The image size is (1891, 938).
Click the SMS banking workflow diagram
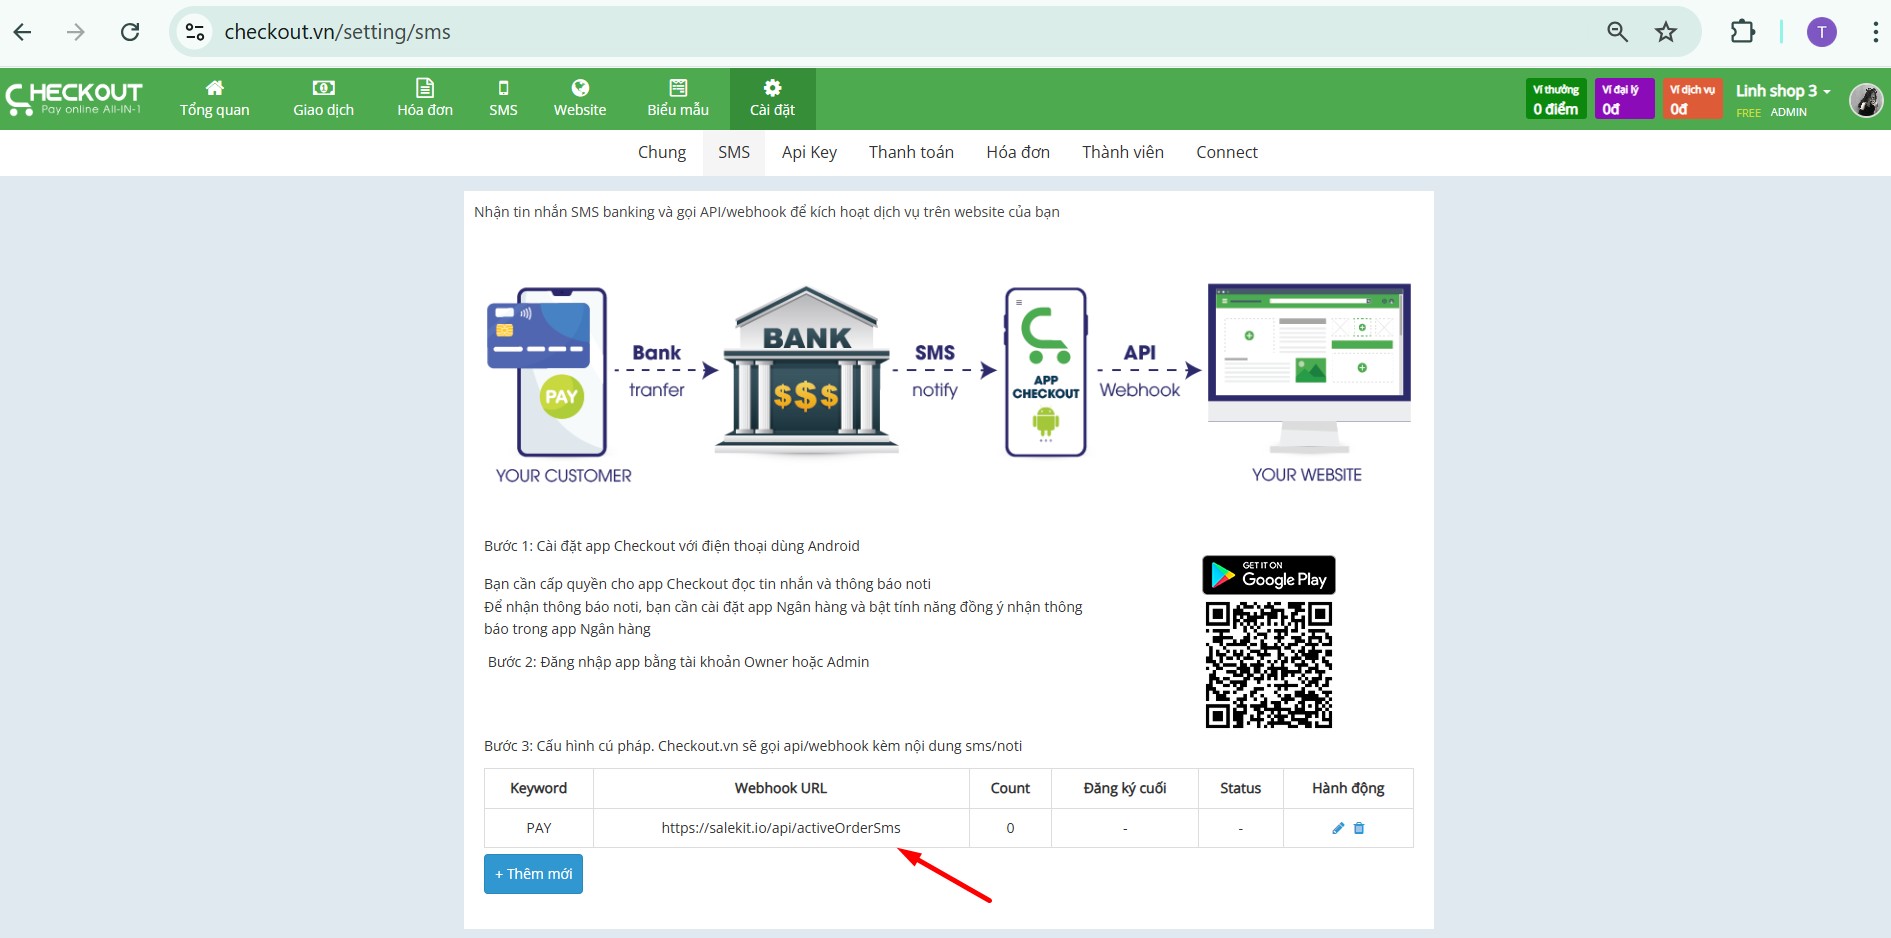948,385
